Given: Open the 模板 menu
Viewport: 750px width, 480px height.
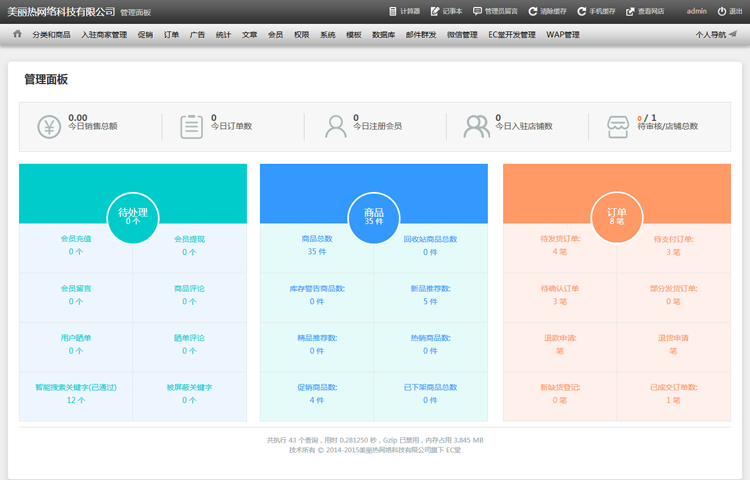Looking at the screenshot, I should [x=353, y=34].
